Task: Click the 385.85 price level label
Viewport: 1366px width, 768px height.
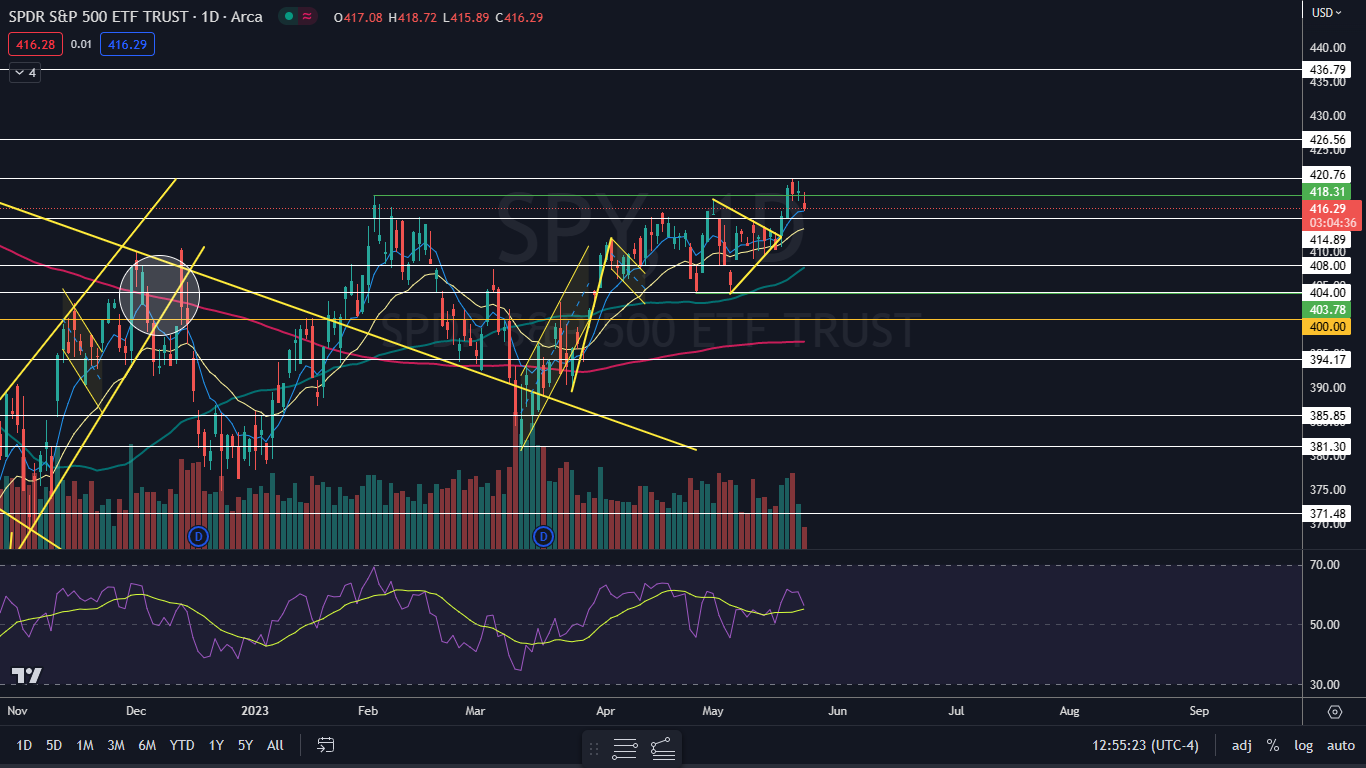Action: (1327, 415)
